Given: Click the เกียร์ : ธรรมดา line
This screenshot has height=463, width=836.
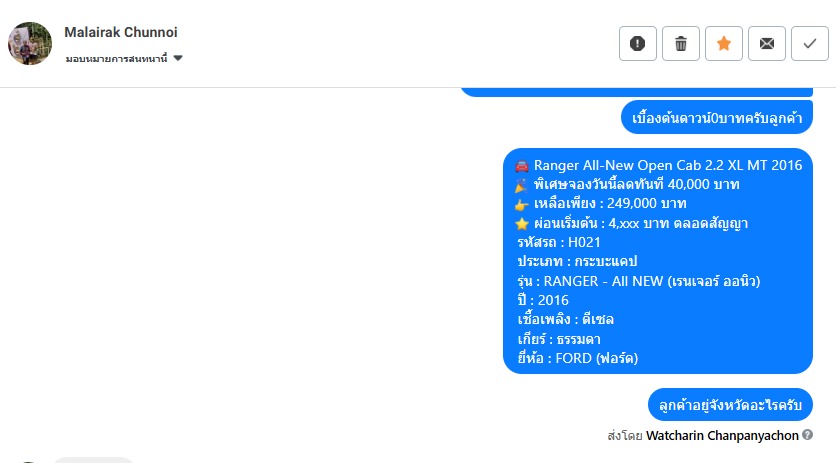Looking at the screenshot, I should click(x=559, y=339).
